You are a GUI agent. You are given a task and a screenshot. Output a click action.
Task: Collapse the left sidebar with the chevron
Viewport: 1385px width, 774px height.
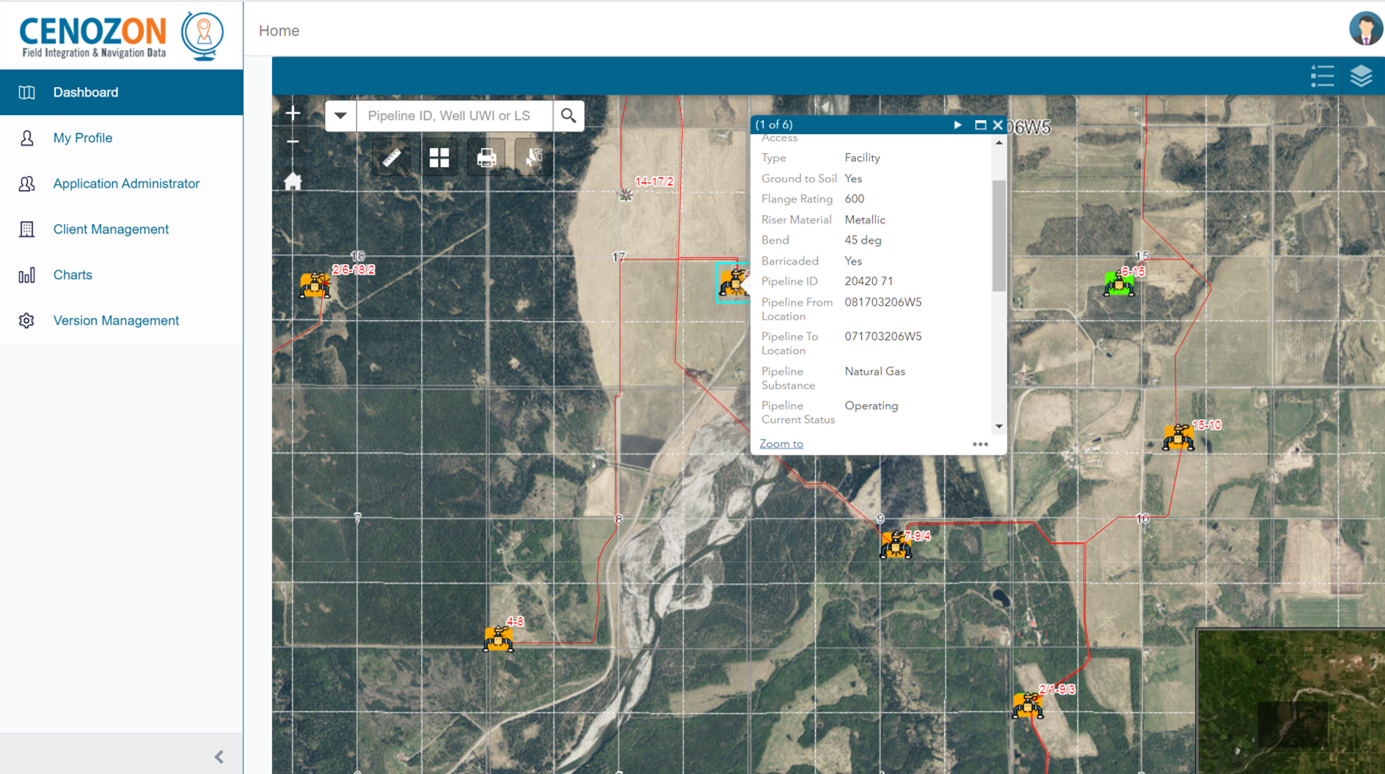(x=219, y=757)
